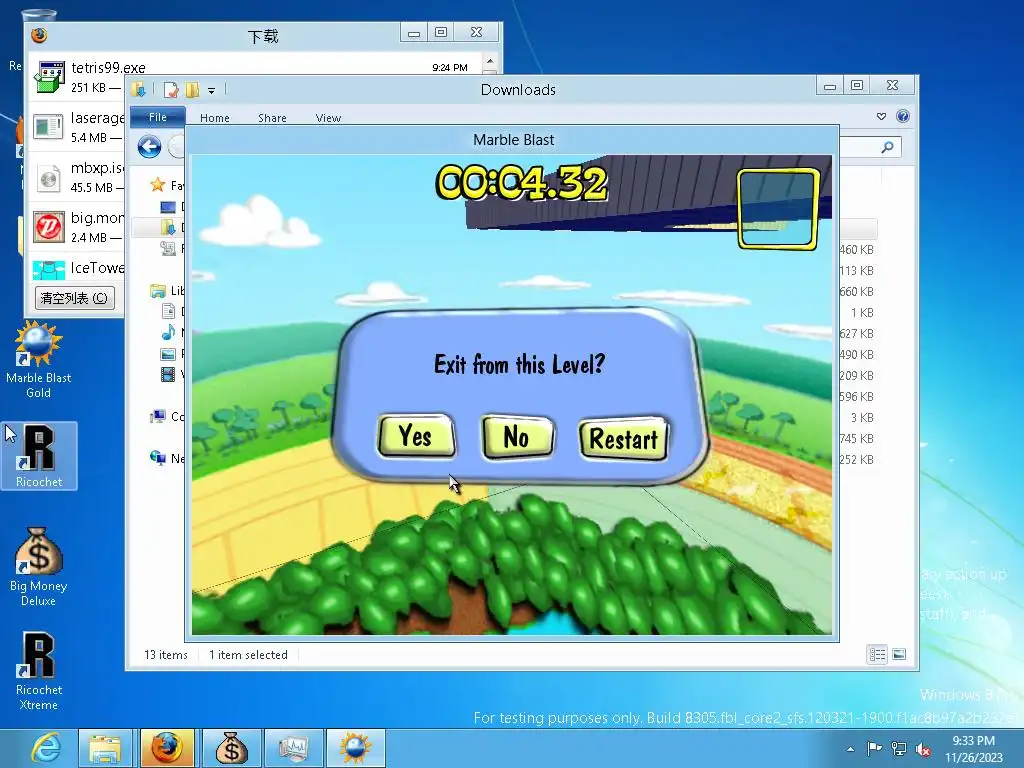Screen dimensions: 1024x768
Task: Open the network tray icon
Action: click(899, 748)
